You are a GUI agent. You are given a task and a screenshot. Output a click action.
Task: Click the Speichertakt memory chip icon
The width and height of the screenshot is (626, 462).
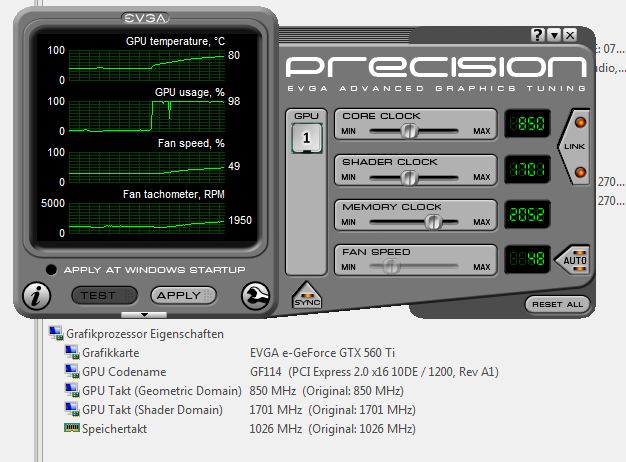click(x=72, y=428)
